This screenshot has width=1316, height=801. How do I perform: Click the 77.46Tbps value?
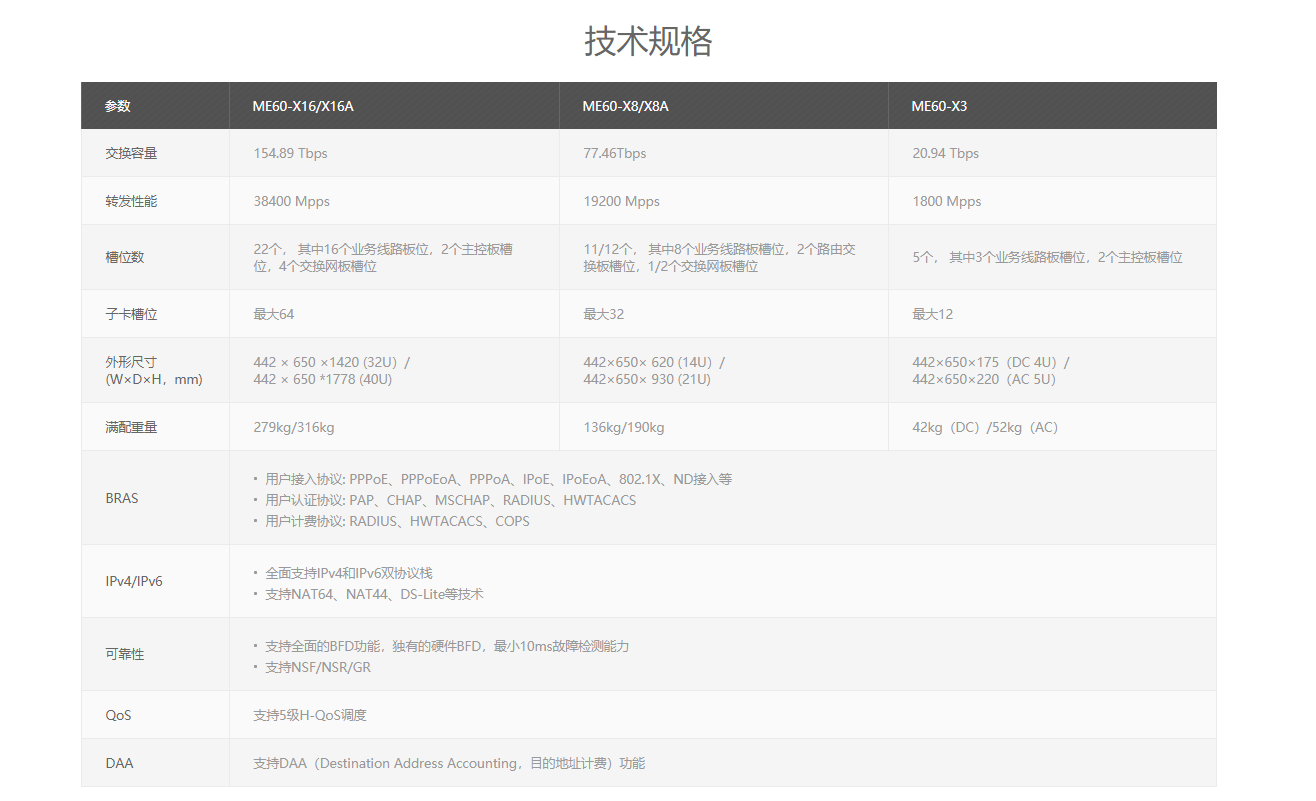point(615,153)
